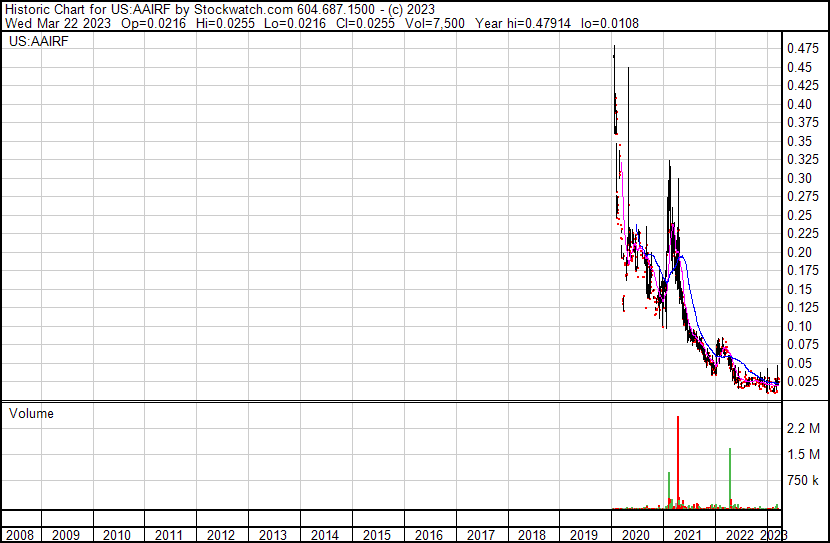The image size is (830, 543).
Task: Click the 2012 year label
Action: click(221, 535)
